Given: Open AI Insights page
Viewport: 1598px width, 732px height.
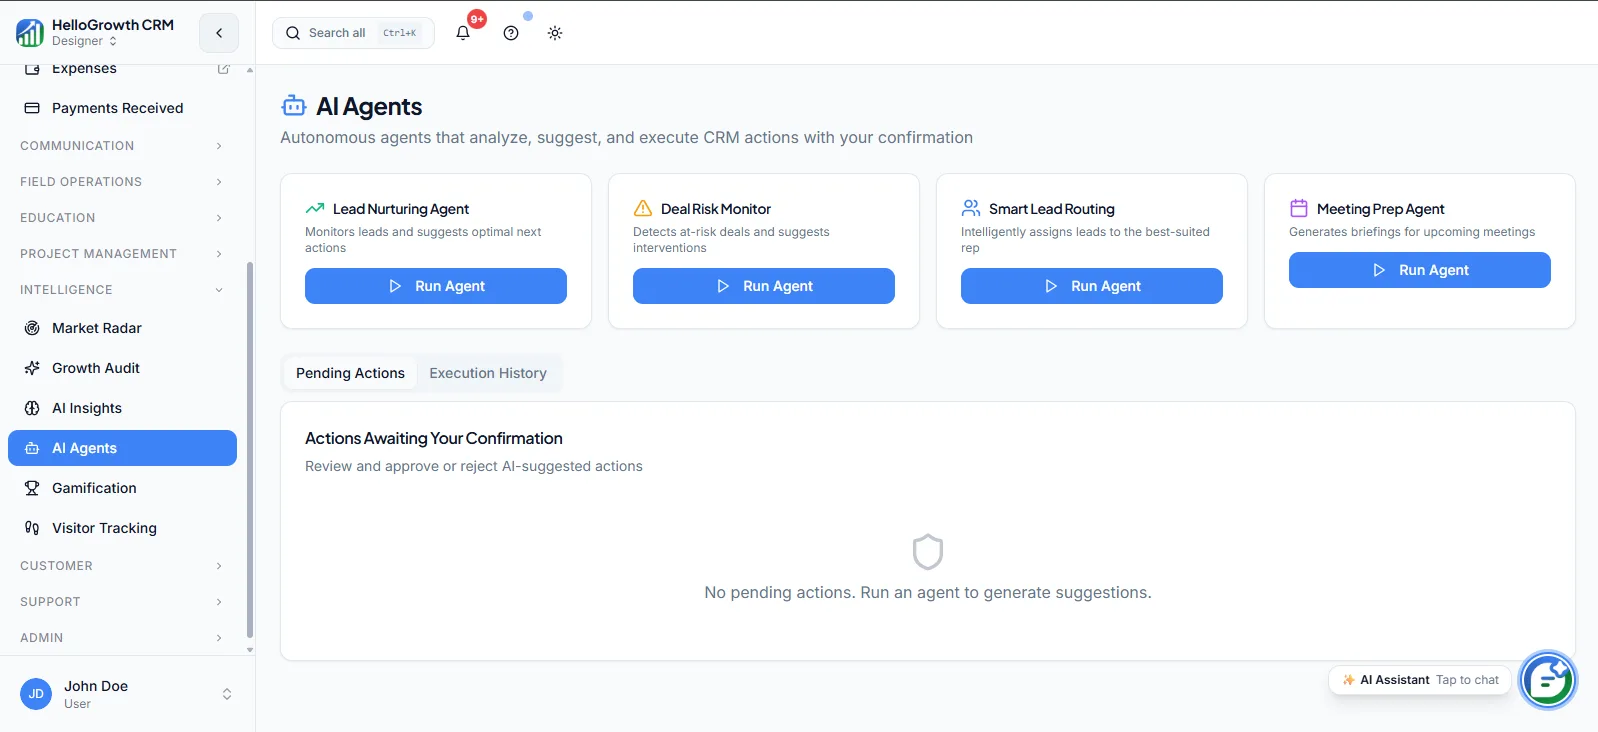Looking at the screenshot, I should (x=122, y=408).
